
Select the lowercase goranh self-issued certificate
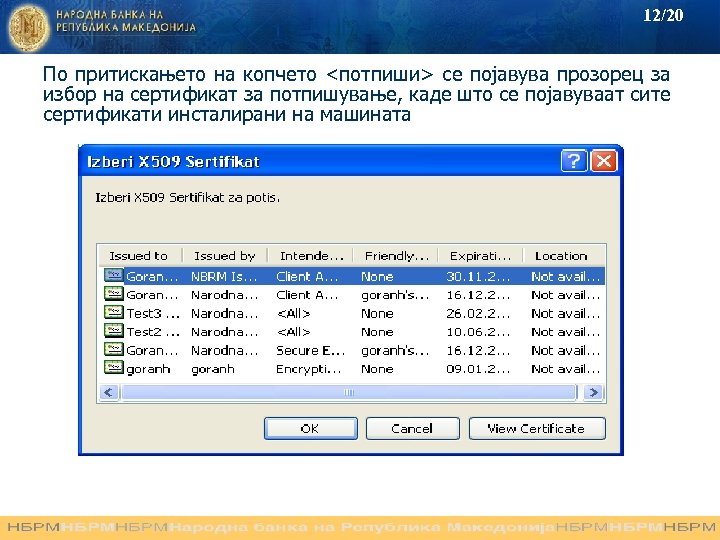(x=352, y=369)
